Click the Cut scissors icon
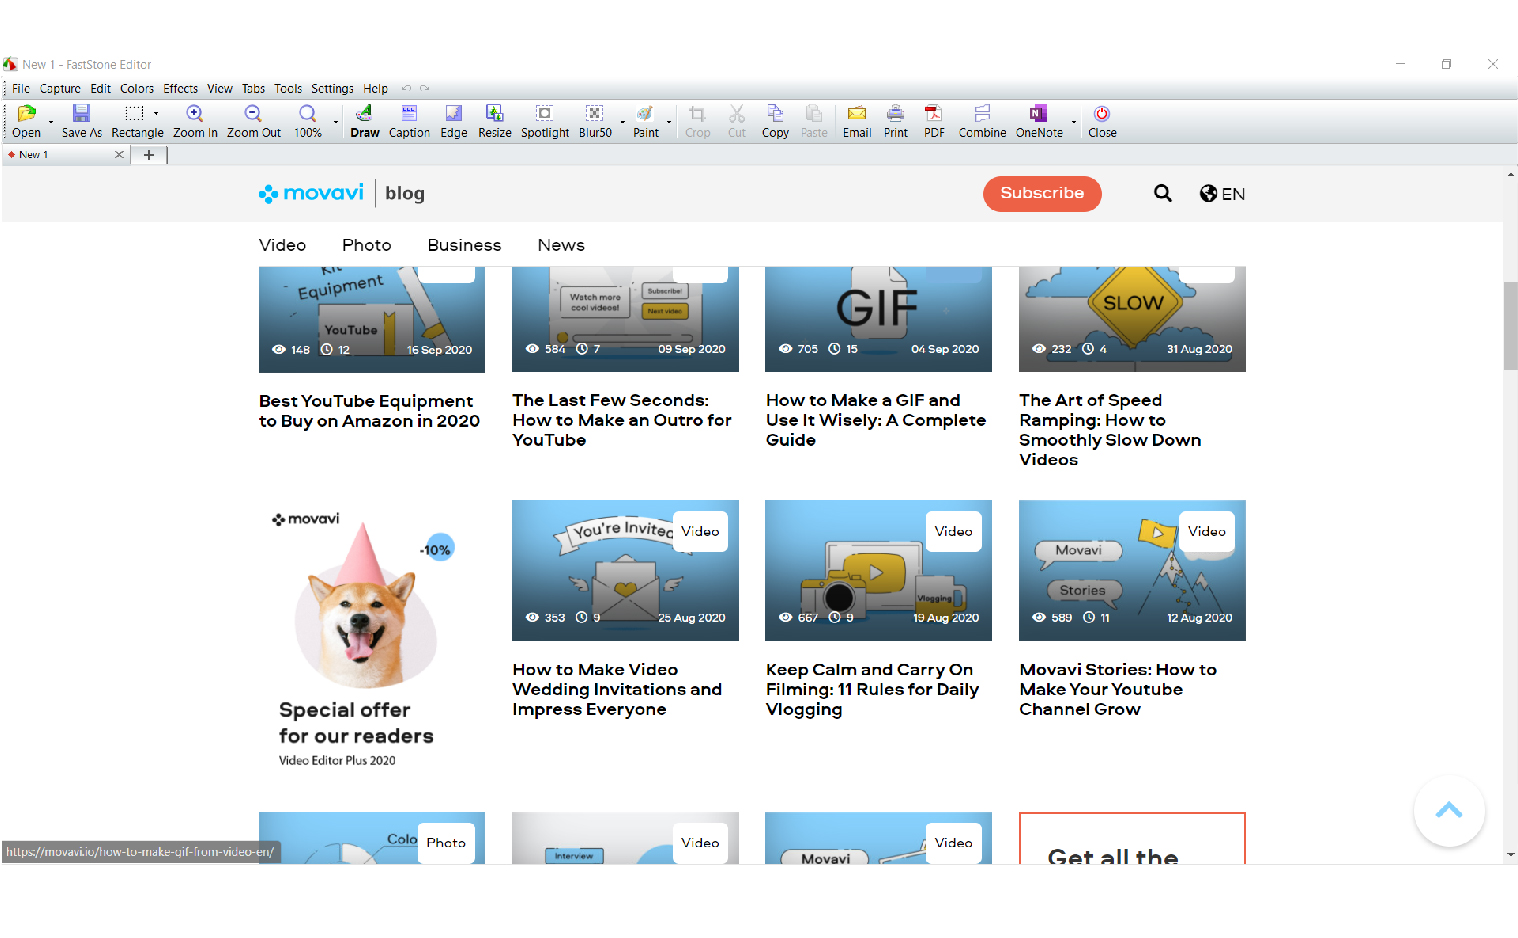 coord(737,121)
